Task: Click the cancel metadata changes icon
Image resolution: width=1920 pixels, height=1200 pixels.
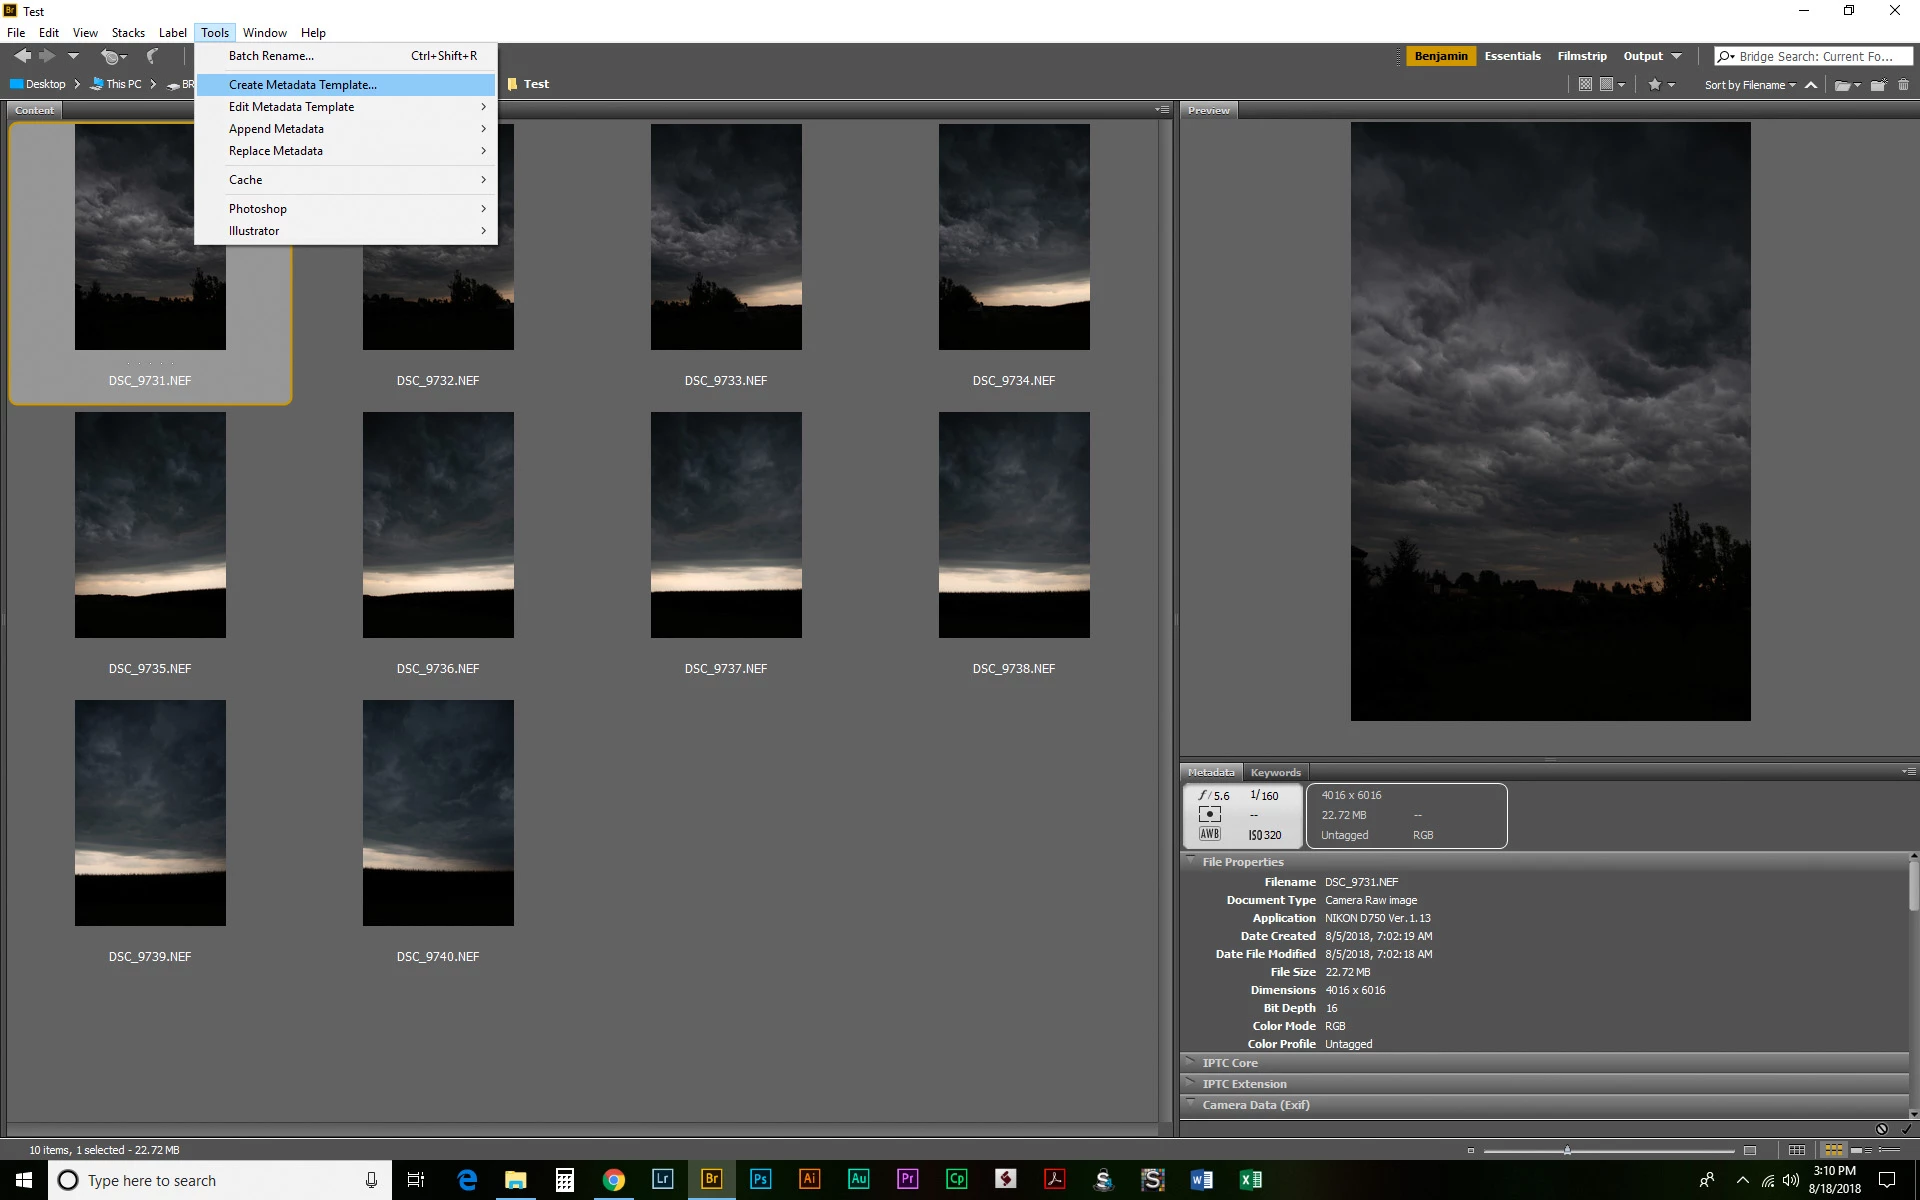Action: (1881, 1129)
